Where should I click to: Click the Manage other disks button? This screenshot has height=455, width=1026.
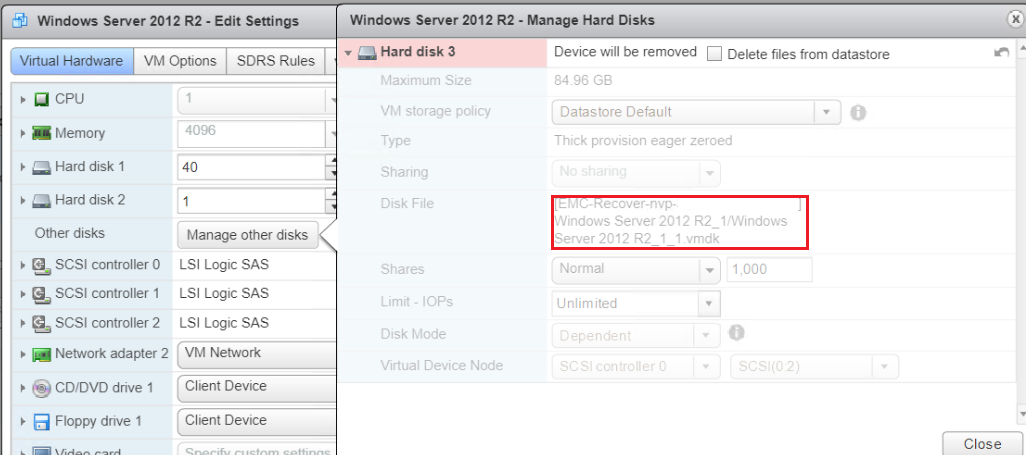point(247,235)
